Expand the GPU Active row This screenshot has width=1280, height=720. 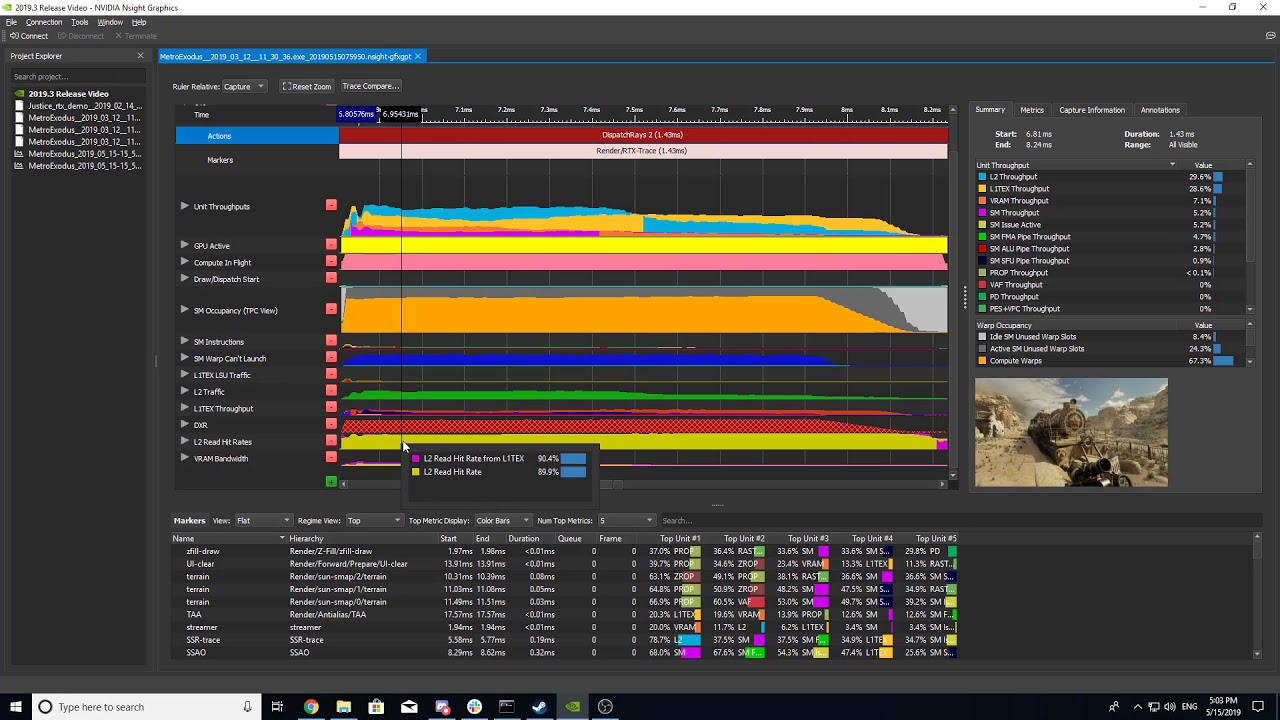[184, 245]
